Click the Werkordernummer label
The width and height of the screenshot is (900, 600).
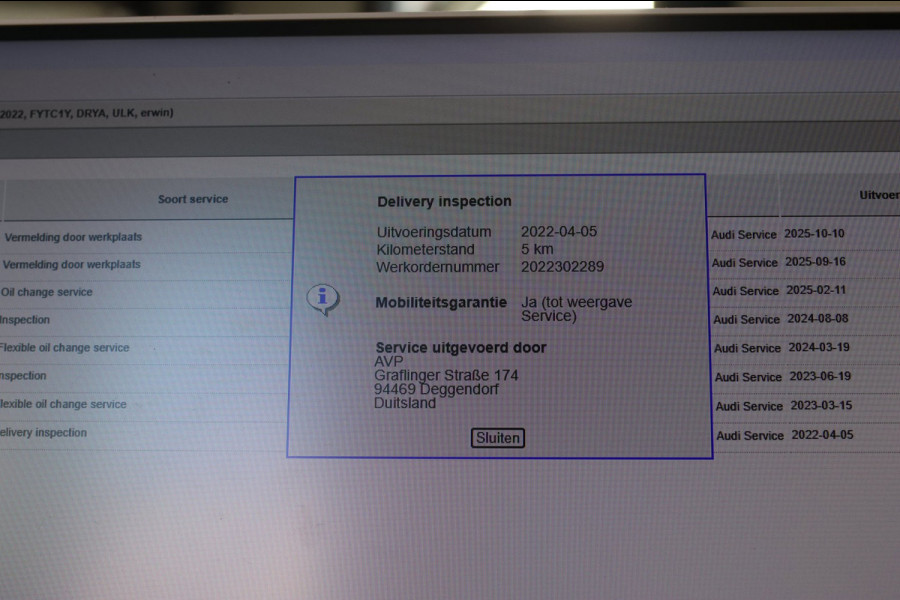(438, 267)
